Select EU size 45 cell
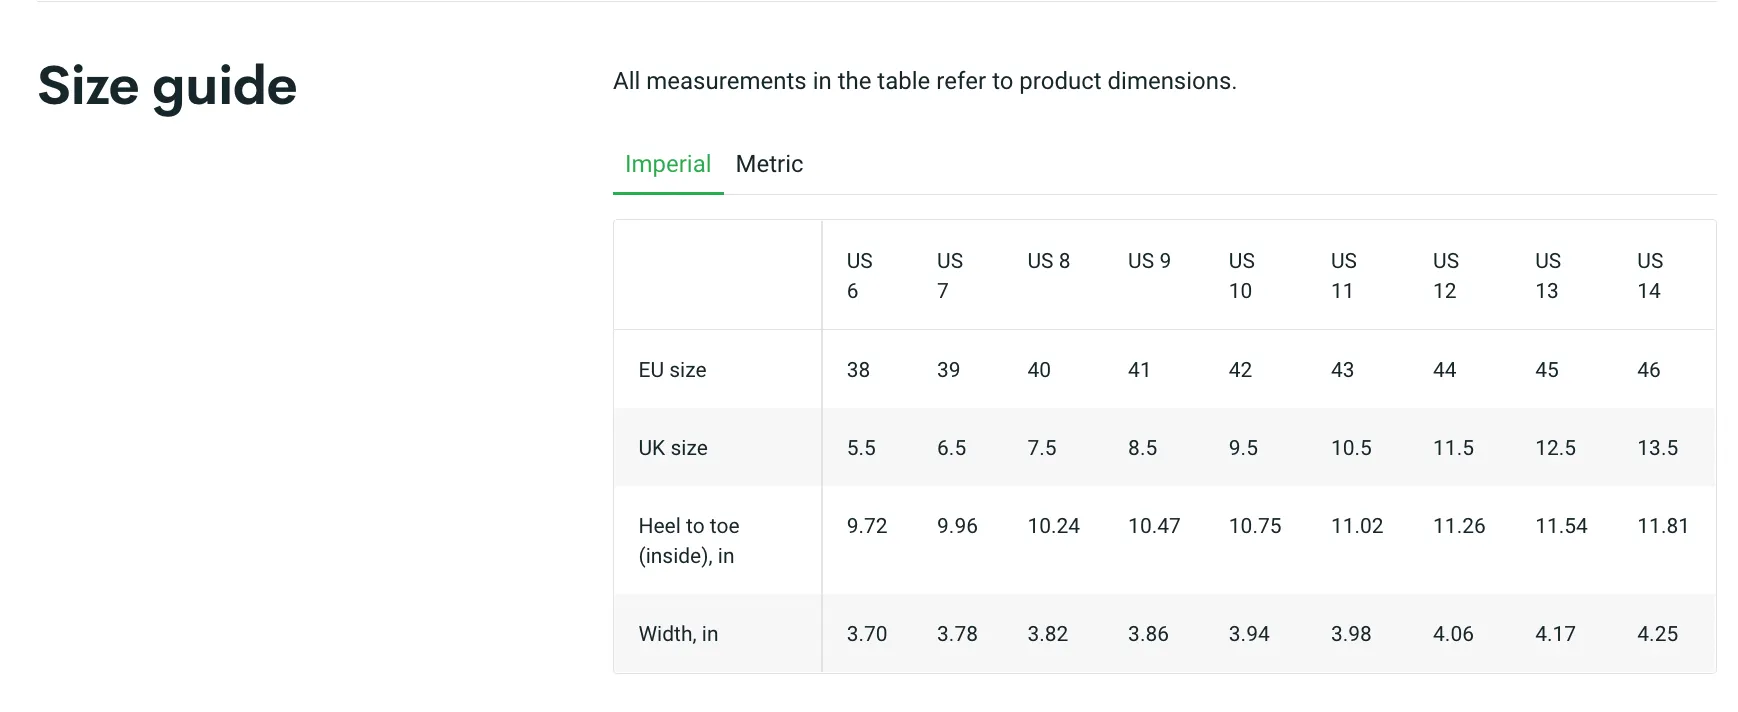 1546,370
